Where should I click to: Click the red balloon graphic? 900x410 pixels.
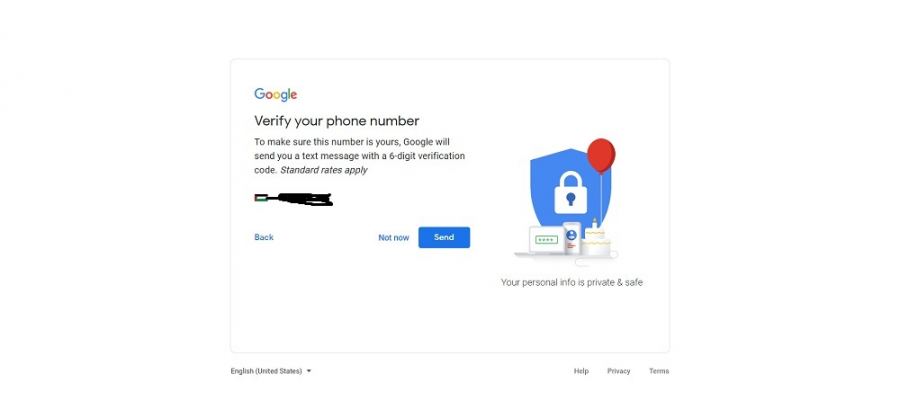[x=601, y=155]
